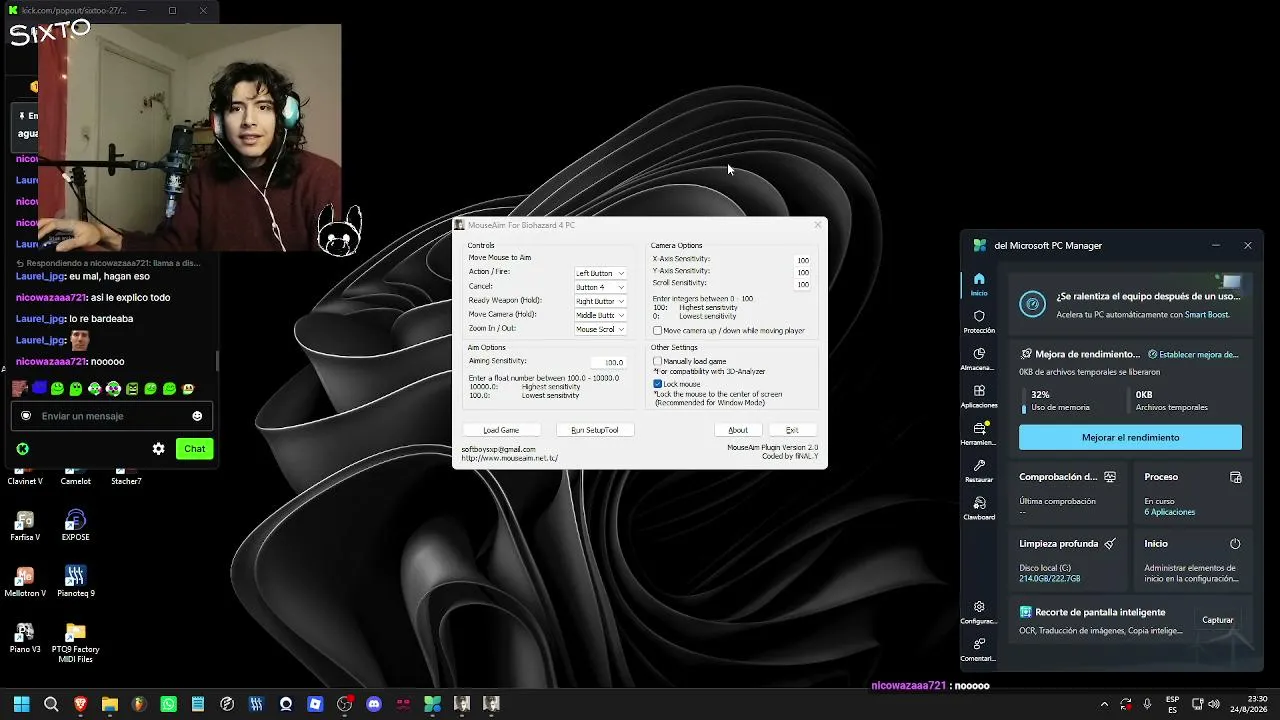Click username nicowazaaa721 in bottom chat message
The image size is (1280, 720).
click(908, 686)
